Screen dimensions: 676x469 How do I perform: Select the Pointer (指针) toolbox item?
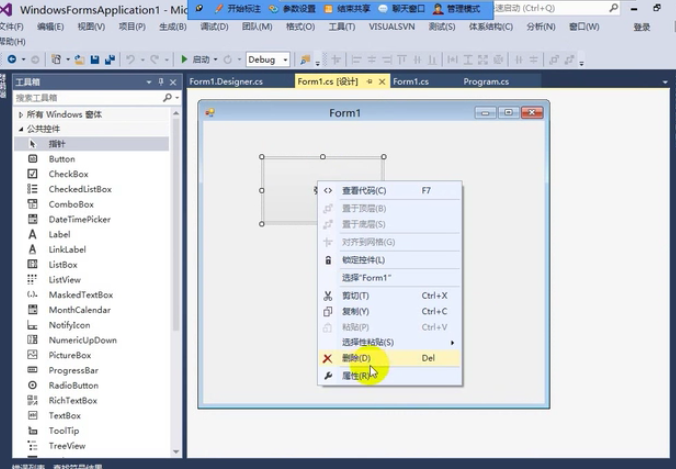pos(91,144)
